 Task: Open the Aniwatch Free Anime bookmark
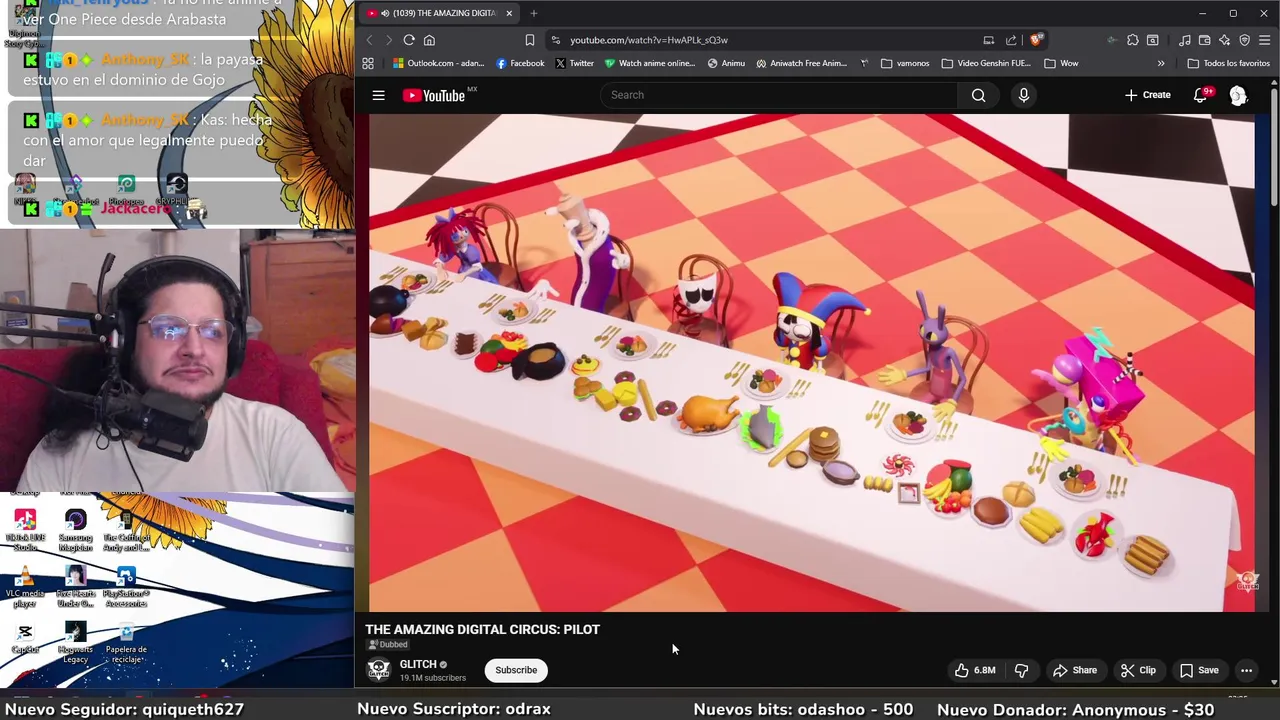click(x=802, y=63)
